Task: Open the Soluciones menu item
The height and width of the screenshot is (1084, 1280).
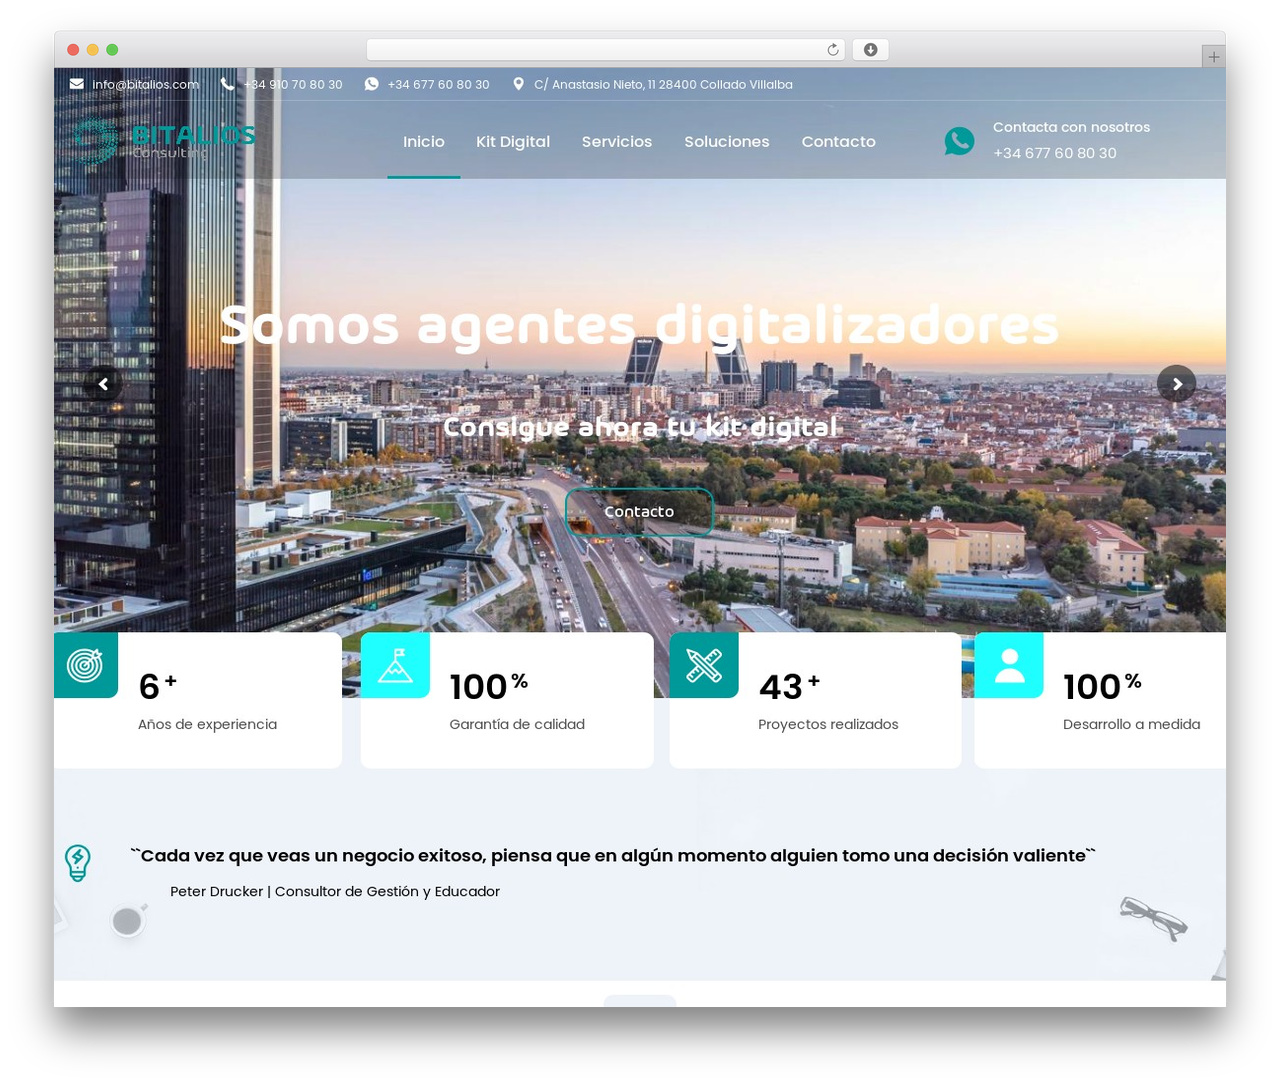Action: [727, 142]
